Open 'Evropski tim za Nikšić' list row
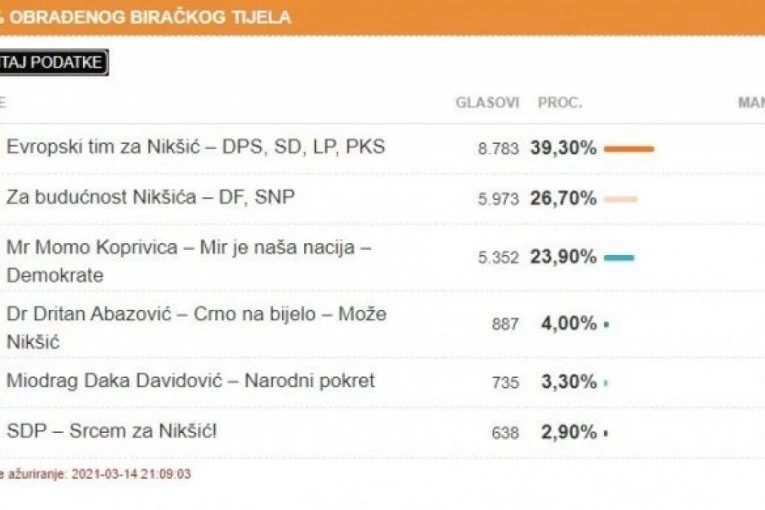This screenshot has height=510, width=765. pyautogui.click(x=195, y=147)
